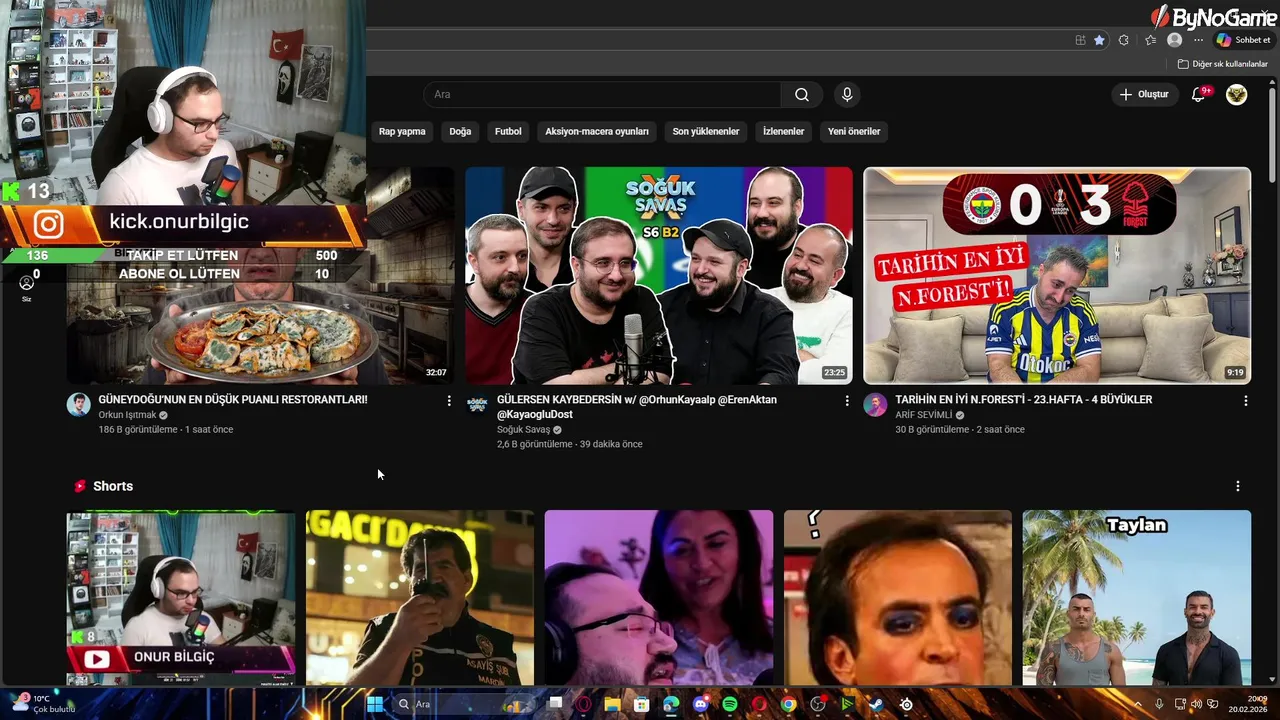Open GÜNEYDOĞU'NUN EN DÜŞÜK PUANLI RESTORANTLARI title
Screen dimensions: 1280x720
(x=233, y=399)
